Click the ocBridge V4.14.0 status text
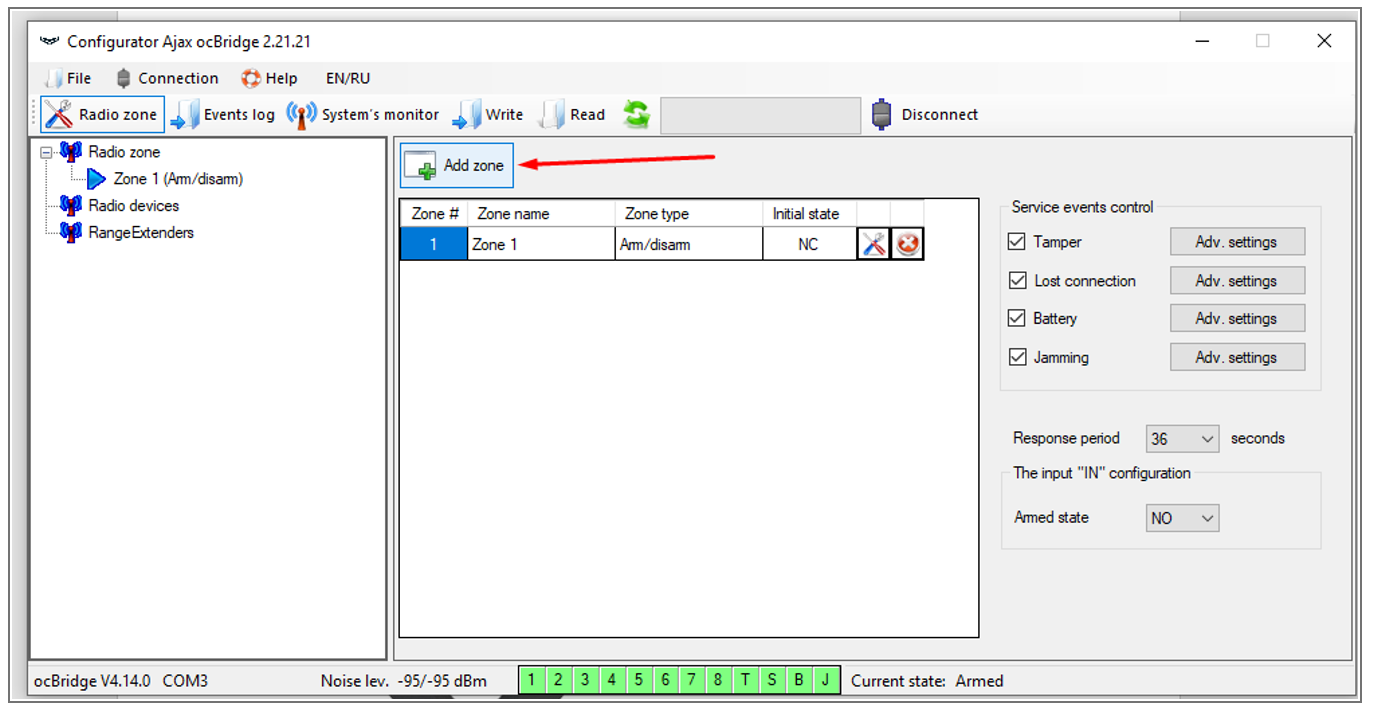The image size is (1373, 710). click(x=92, y=681)
